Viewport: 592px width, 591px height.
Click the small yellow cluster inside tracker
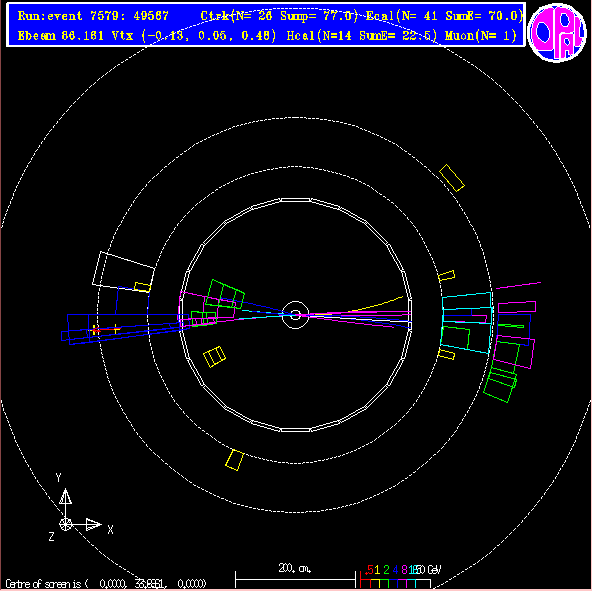click(x=214, y=356)
